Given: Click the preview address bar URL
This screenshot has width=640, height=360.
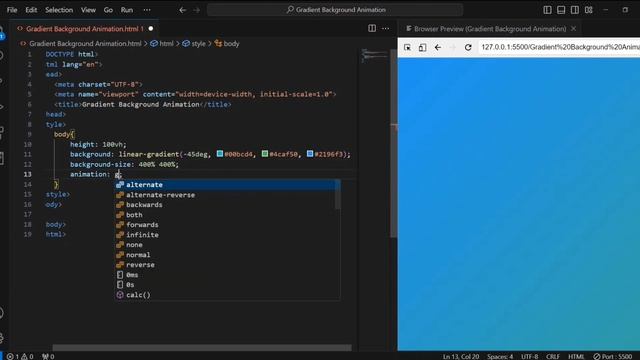Looking at the screenshot, I should pyautogui.click(x=560, y=47).
